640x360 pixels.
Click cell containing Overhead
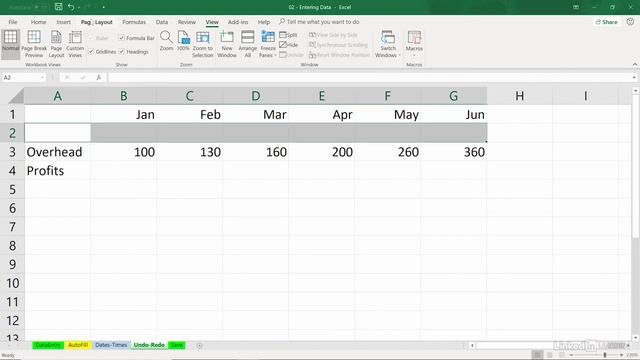(x=57, y=152)
